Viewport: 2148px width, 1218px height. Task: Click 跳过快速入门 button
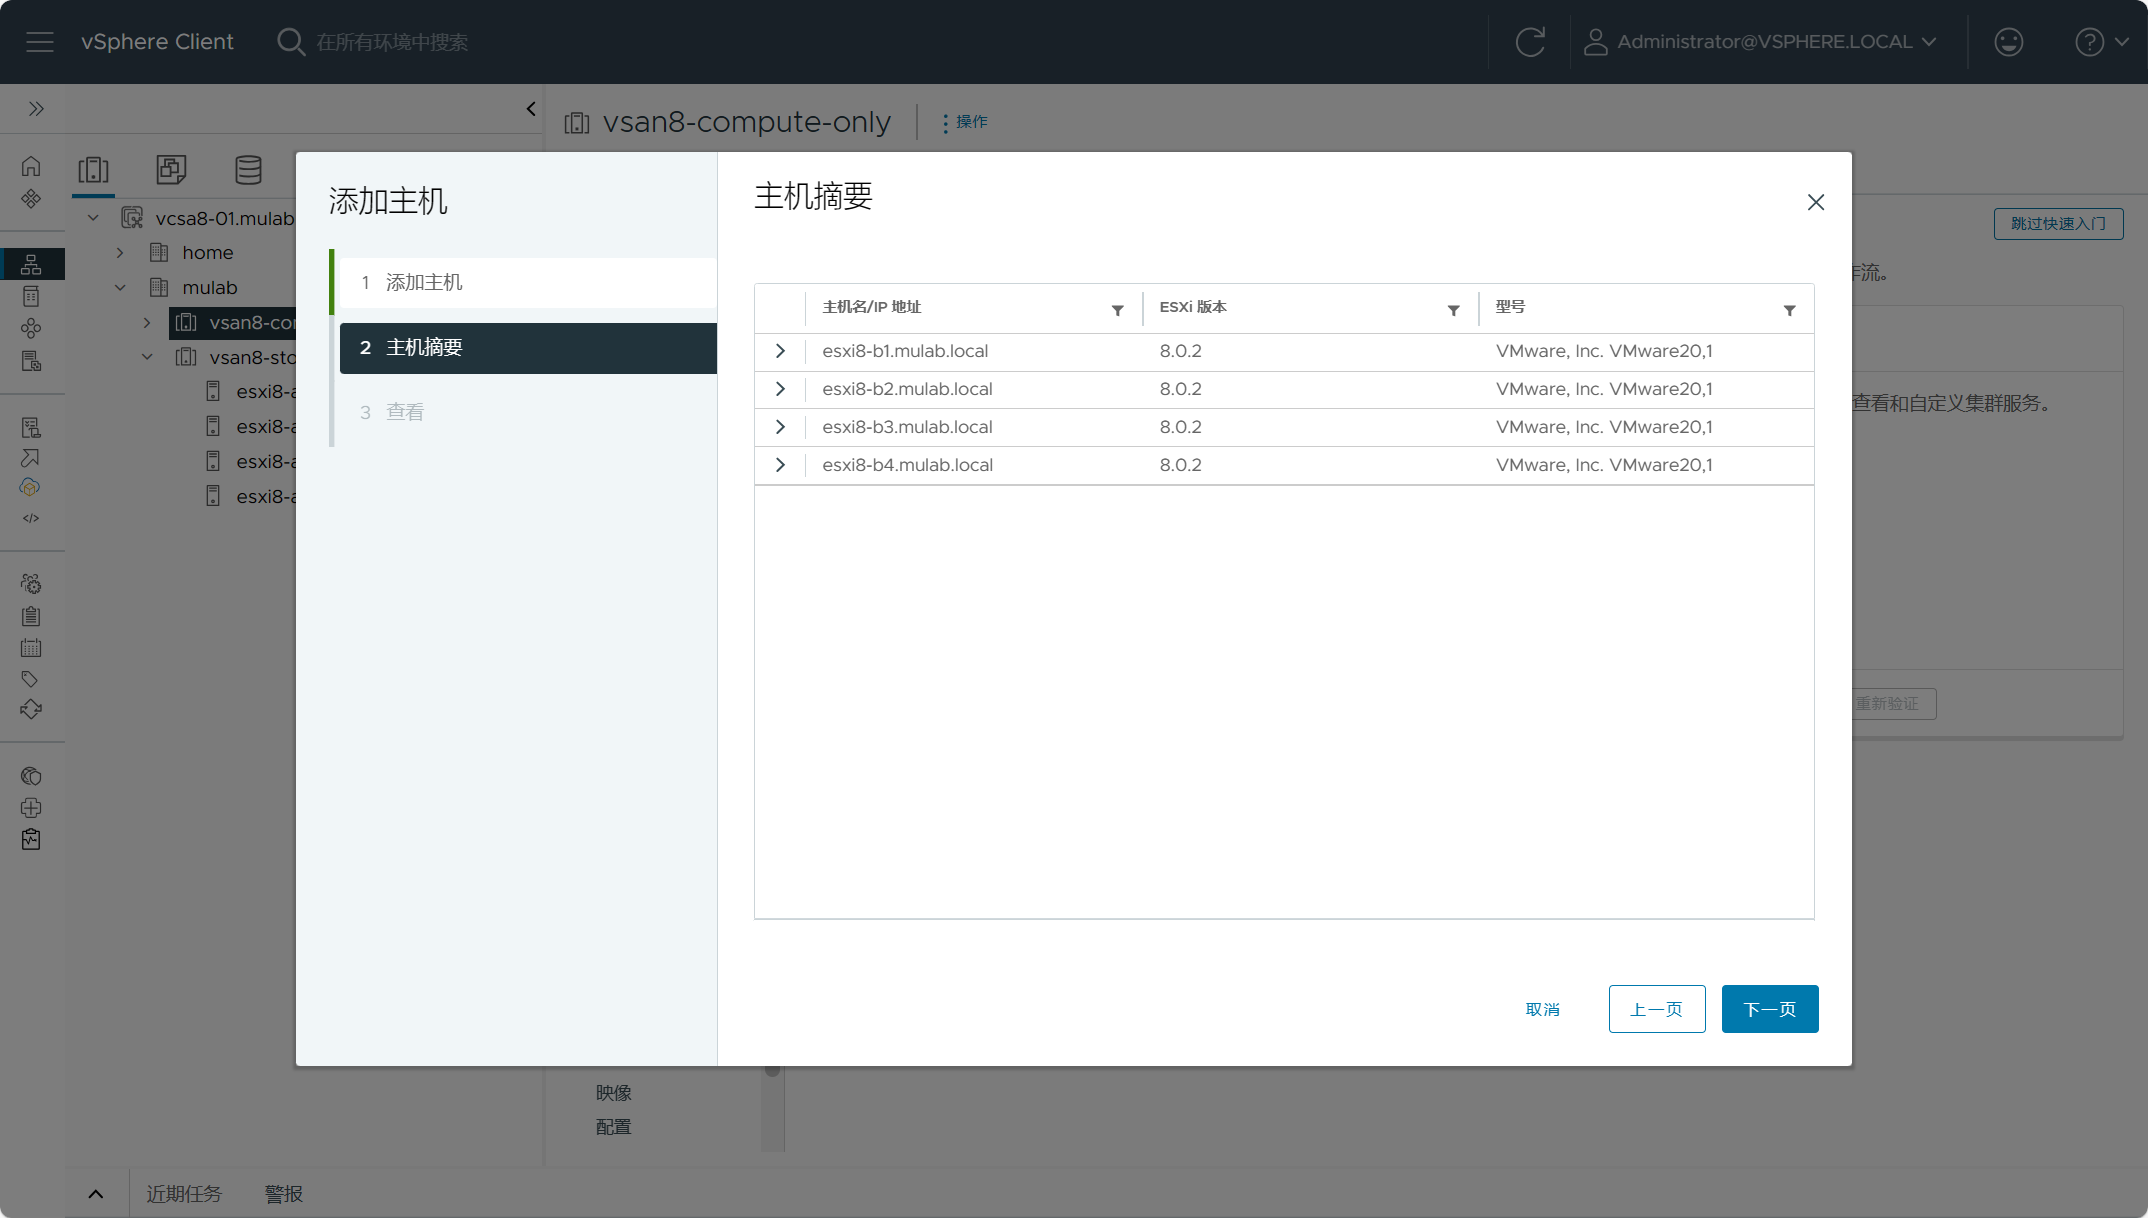coord(2058,224)
